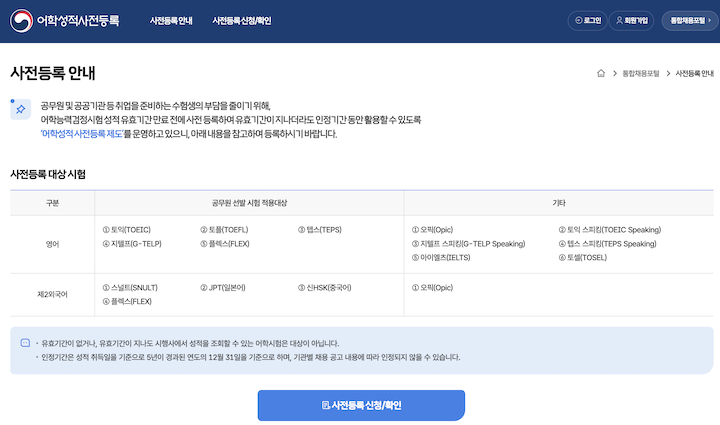Click the 로그인 button
Image resolution: width=720 pixels, height=425 pixels.
588,21
